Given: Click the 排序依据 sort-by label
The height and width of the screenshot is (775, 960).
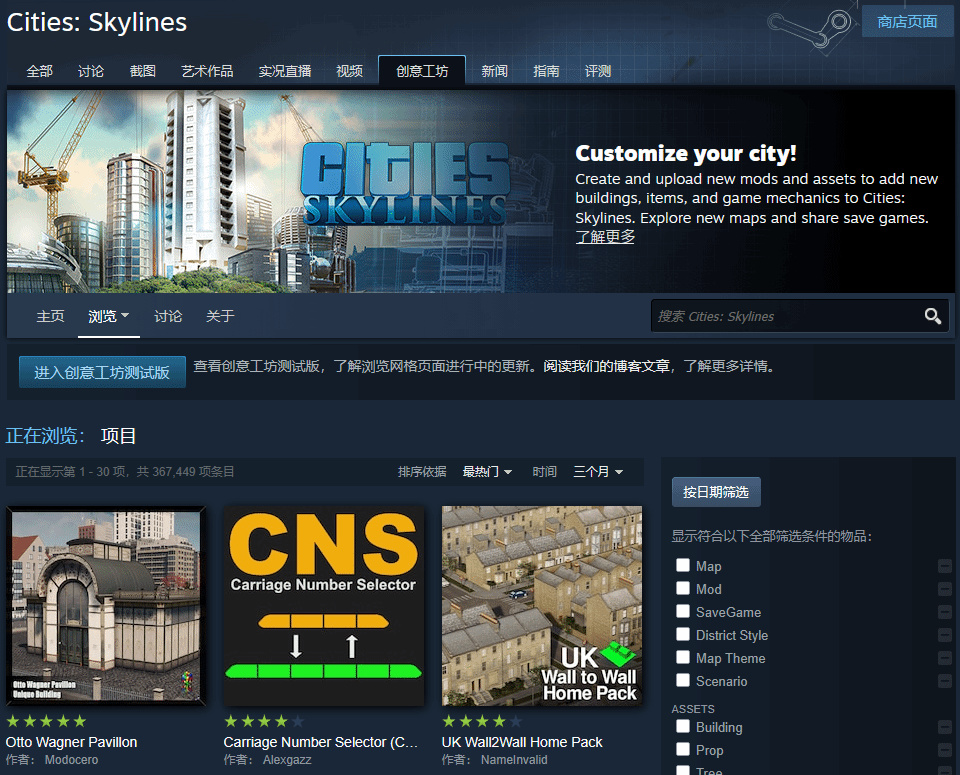Looking at the screenshot, I should 422,471.
